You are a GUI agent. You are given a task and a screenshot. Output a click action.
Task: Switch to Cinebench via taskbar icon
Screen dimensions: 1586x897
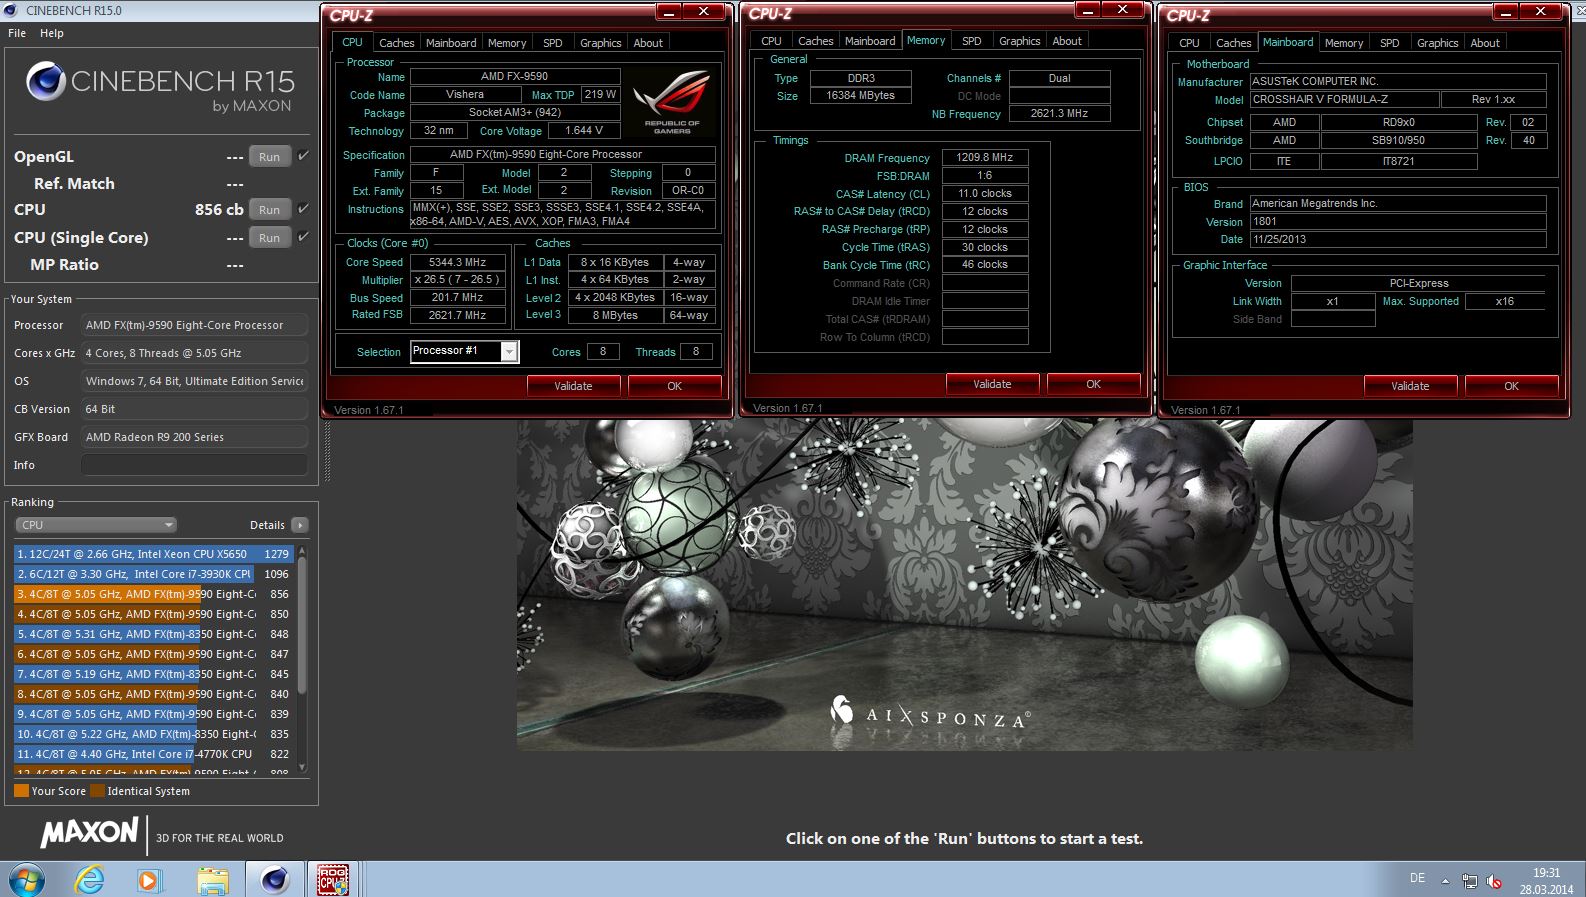274,880
